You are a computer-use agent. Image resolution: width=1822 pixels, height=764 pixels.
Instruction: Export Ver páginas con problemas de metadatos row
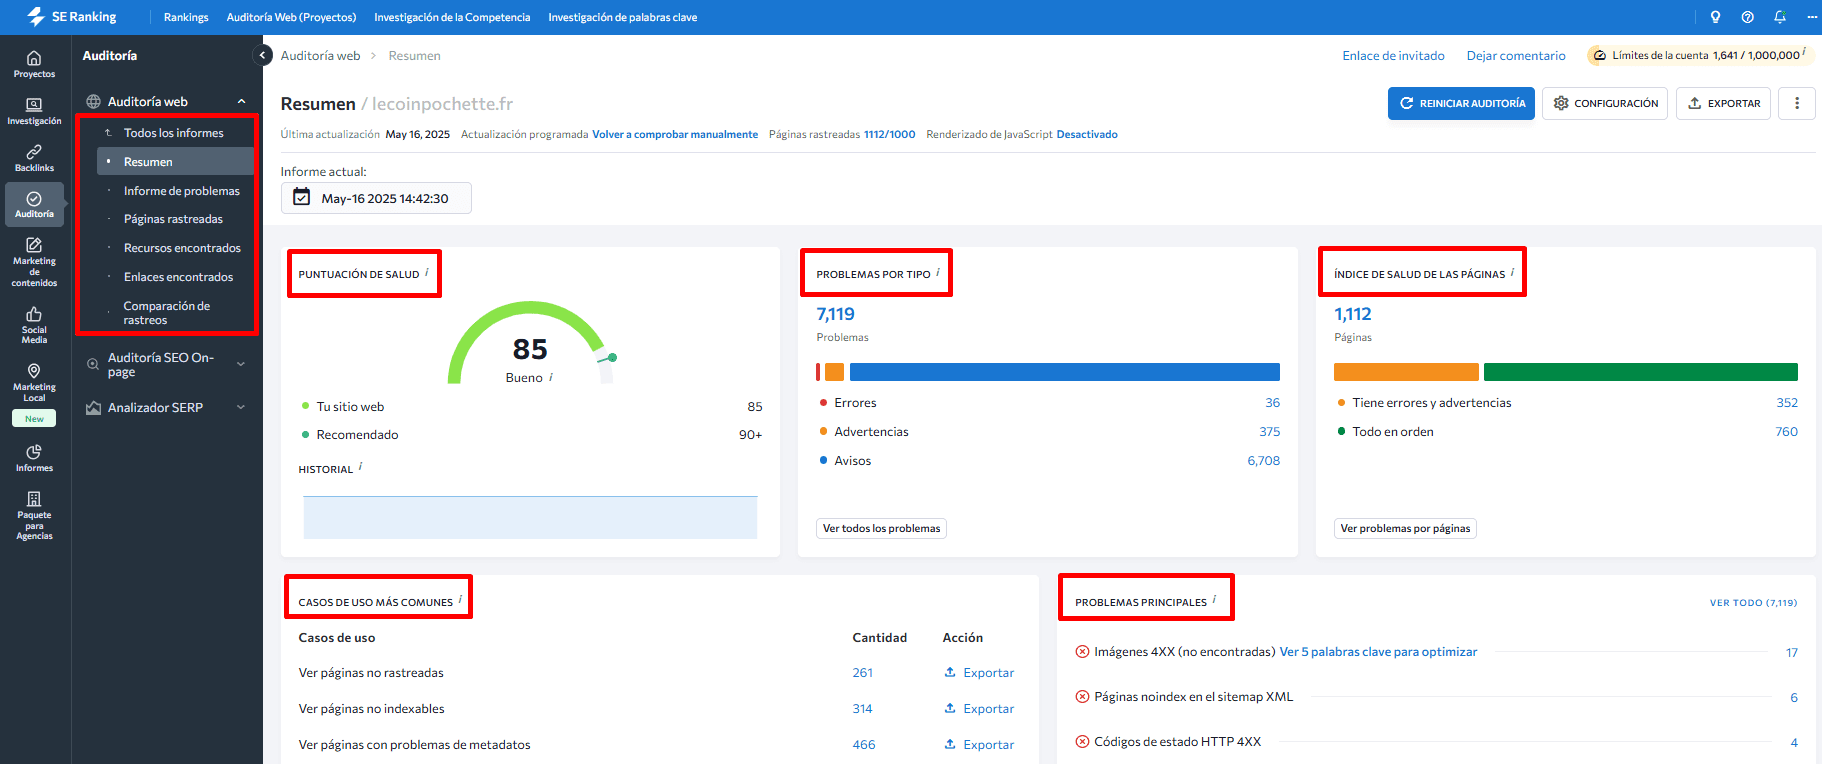tap(979, 745)
